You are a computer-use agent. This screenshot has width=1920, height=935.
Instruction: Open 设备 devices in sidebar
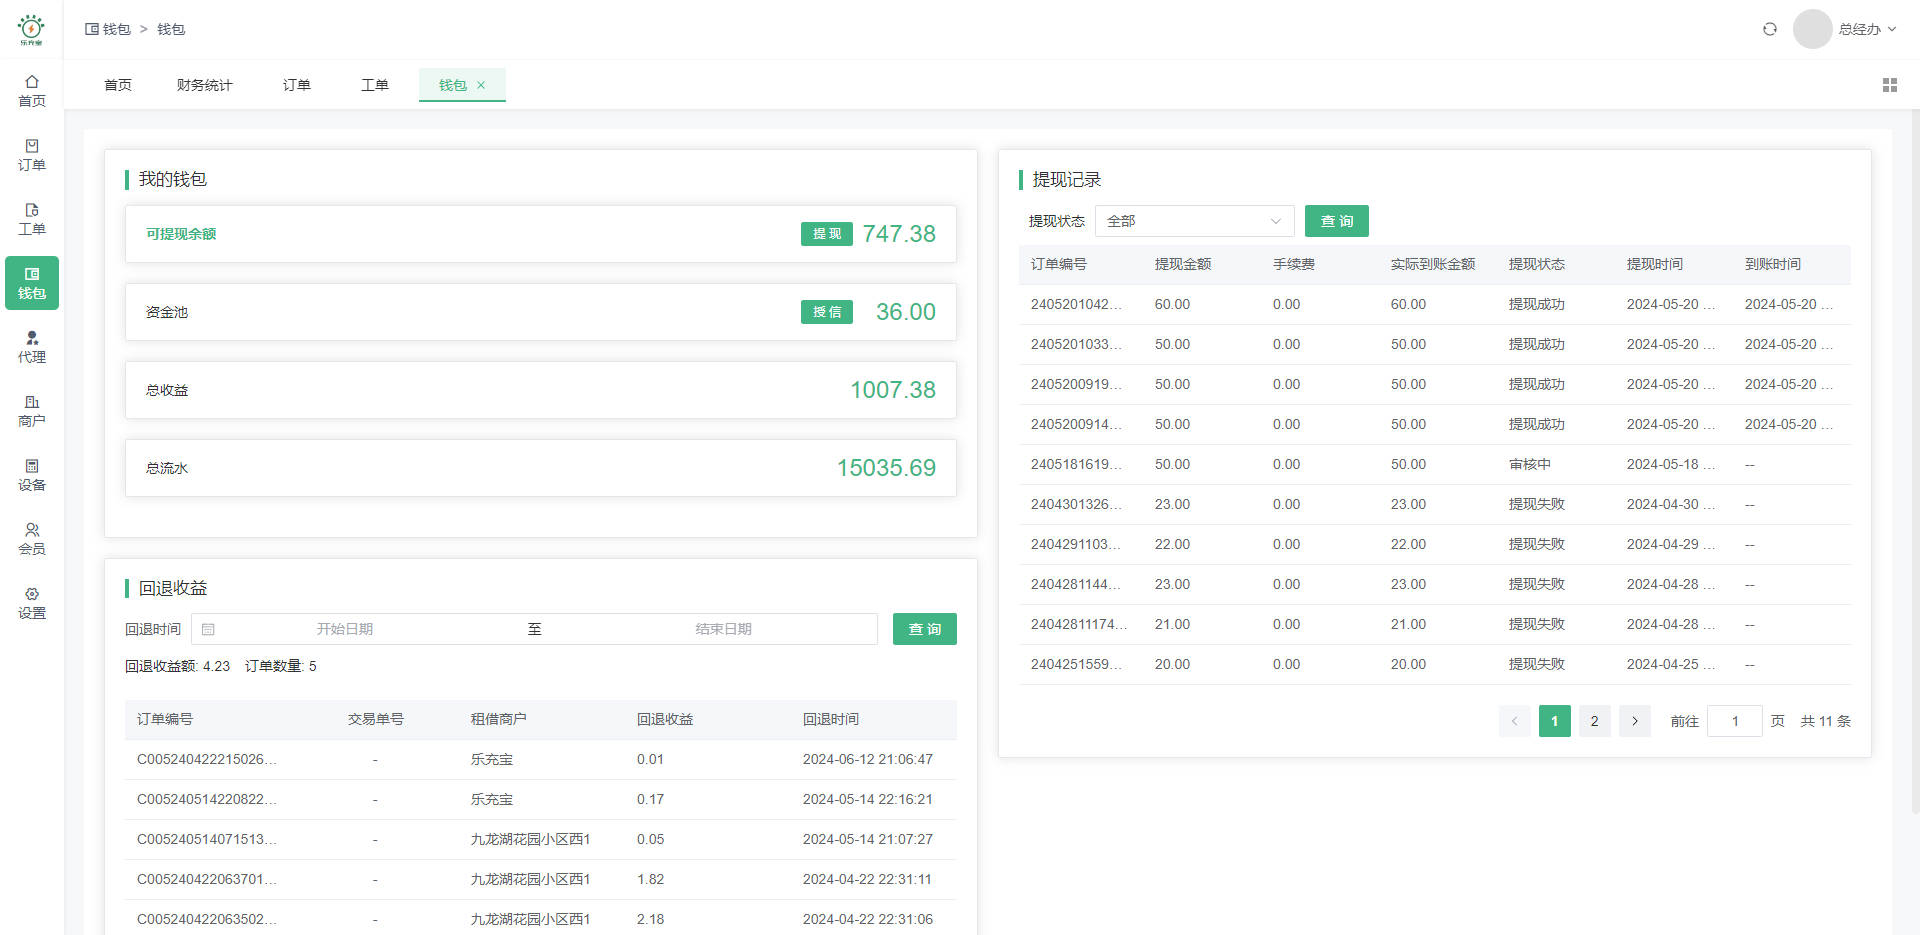(x=32, y=475)
